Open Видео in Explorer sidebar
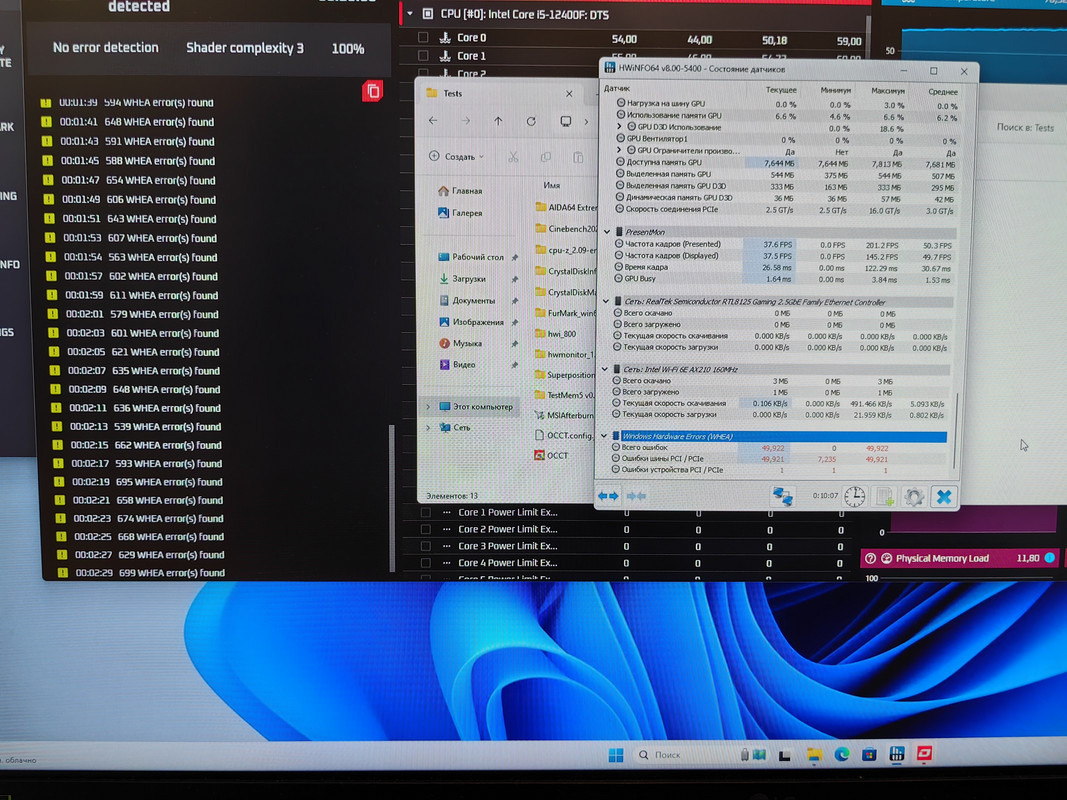This screenshot has width=1067, height=800. (457, 365)
